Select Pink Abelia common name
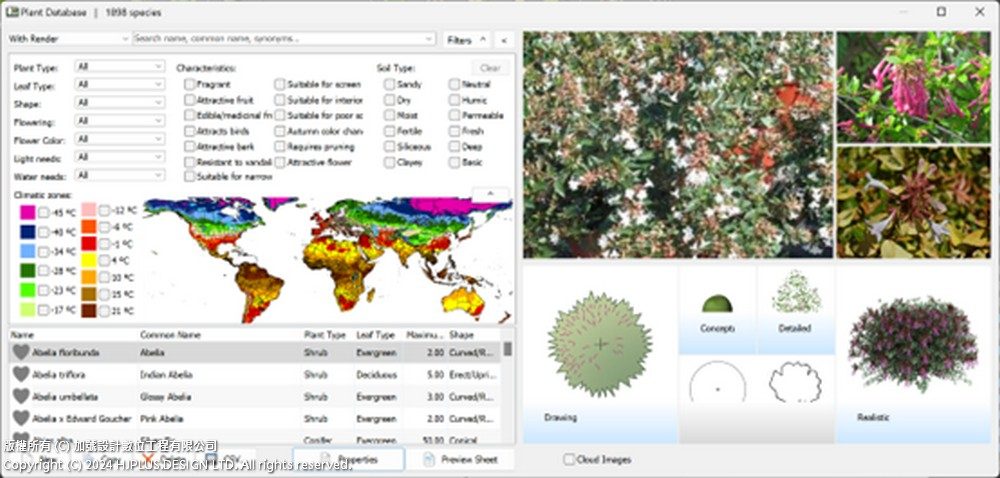The image size is (1000, 478). click(161, 419)
